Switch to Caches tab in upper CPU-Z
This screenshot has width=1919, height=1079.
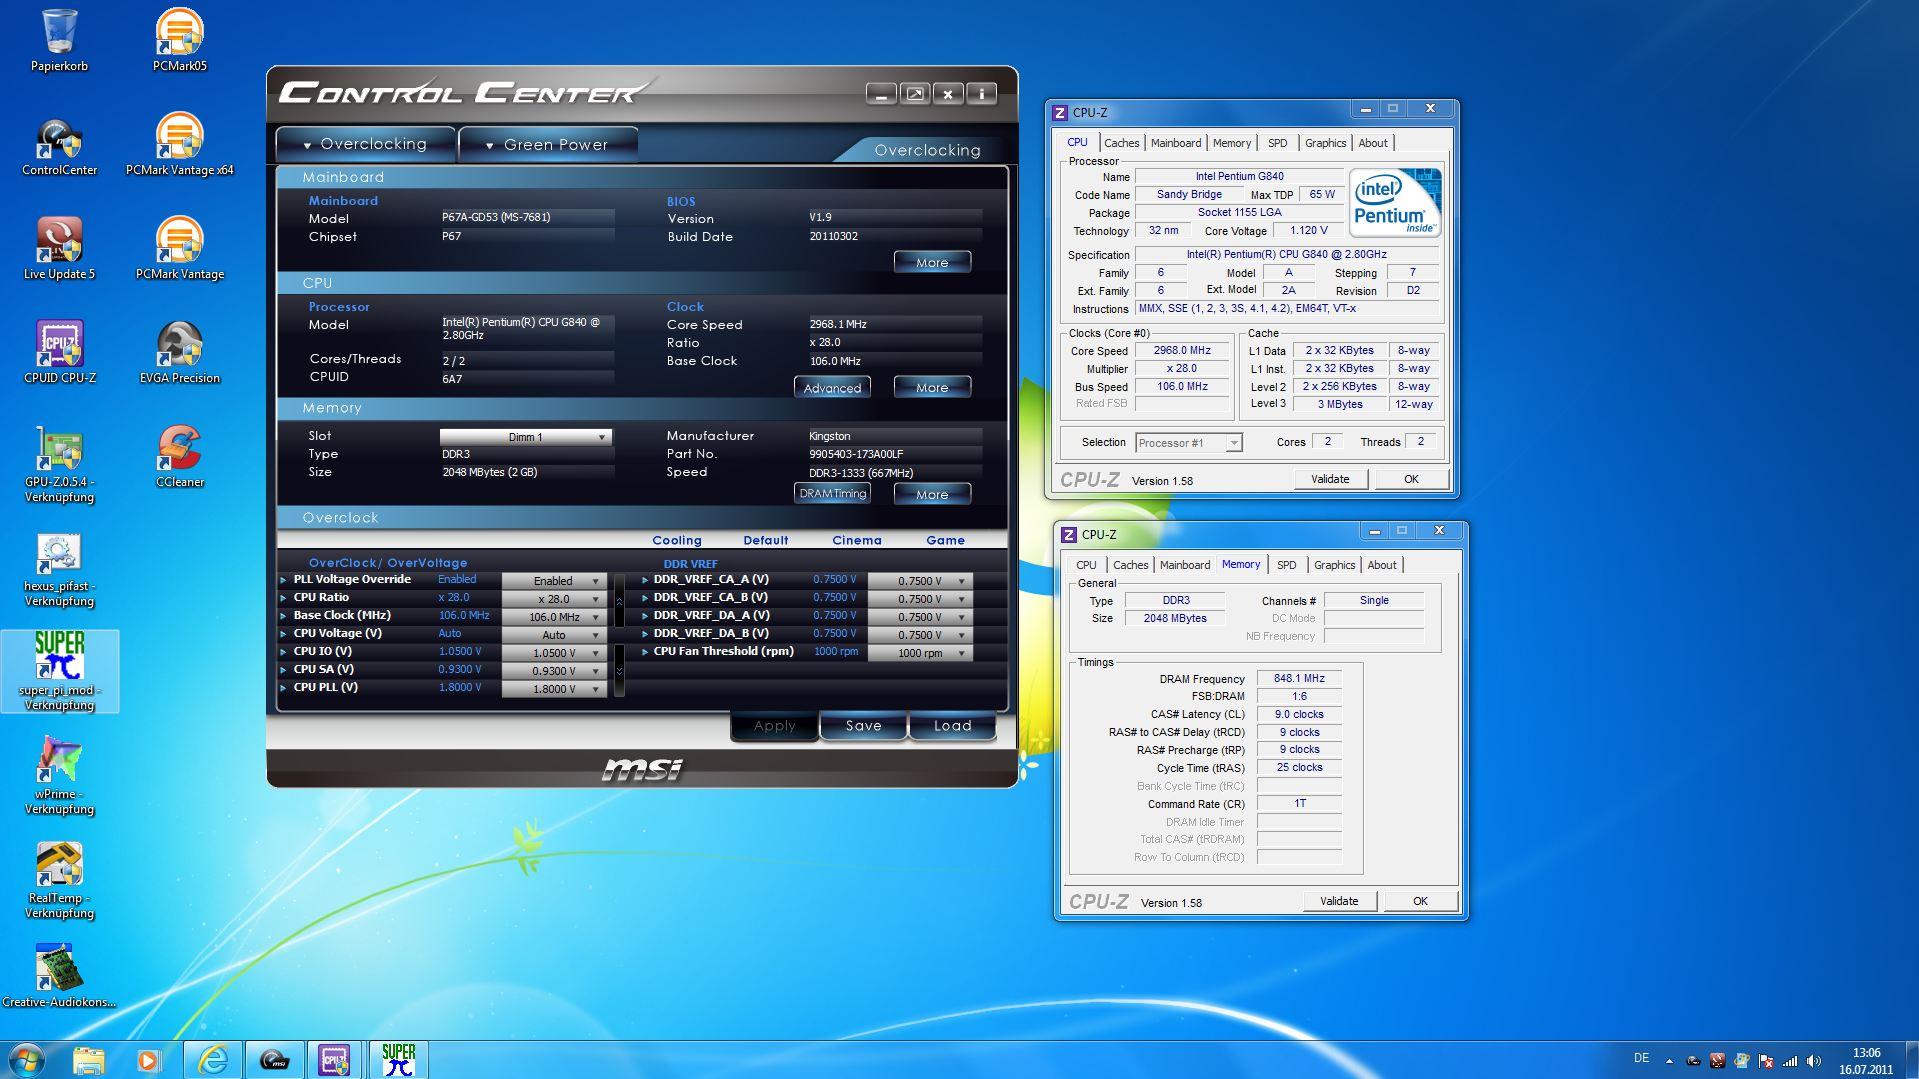tap(1121, 143)
